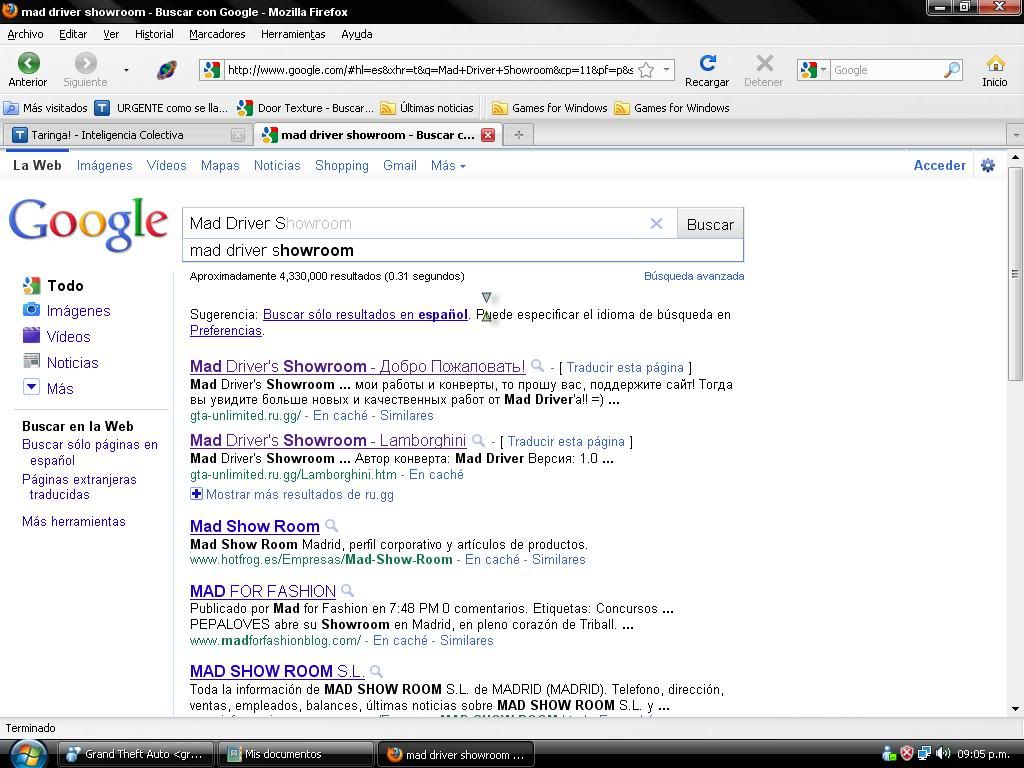Viewport: 1024px width, 768px height.
Task: Open the Más visitados bookmark folder
Action: pos(46,108)
